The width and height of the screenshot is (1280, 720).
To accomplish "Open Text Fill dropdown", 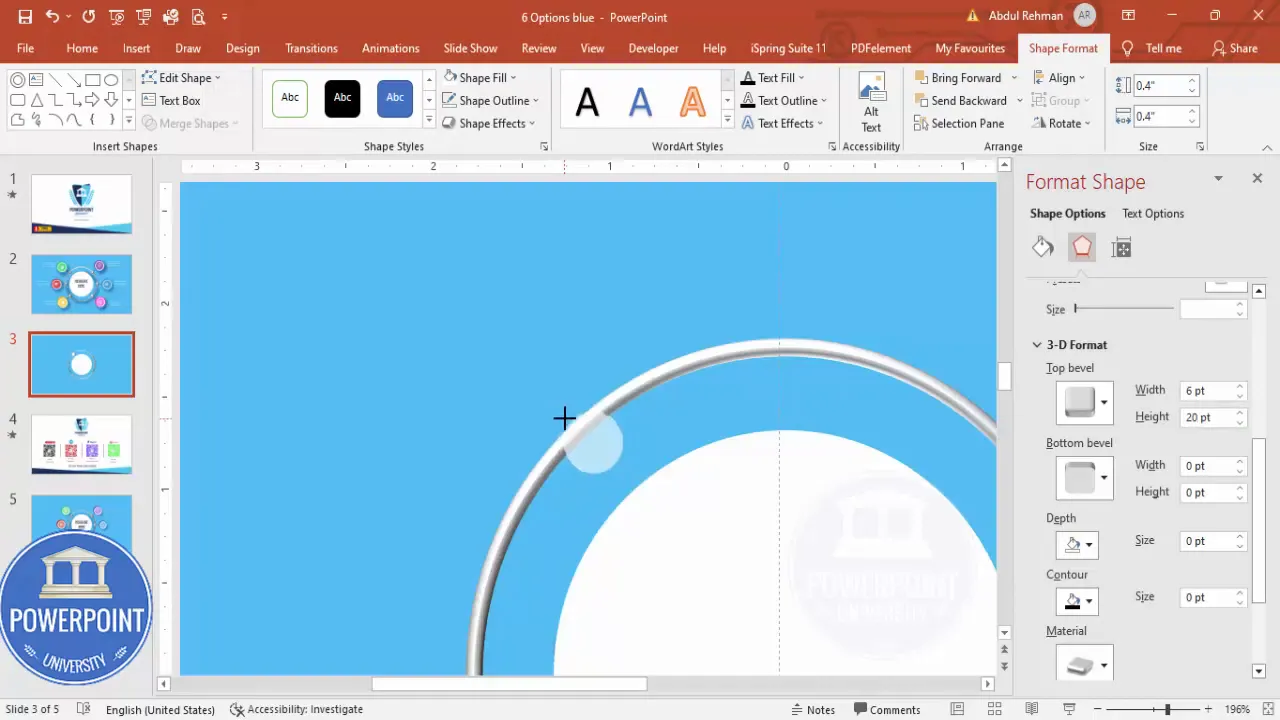I will [772, 77].
